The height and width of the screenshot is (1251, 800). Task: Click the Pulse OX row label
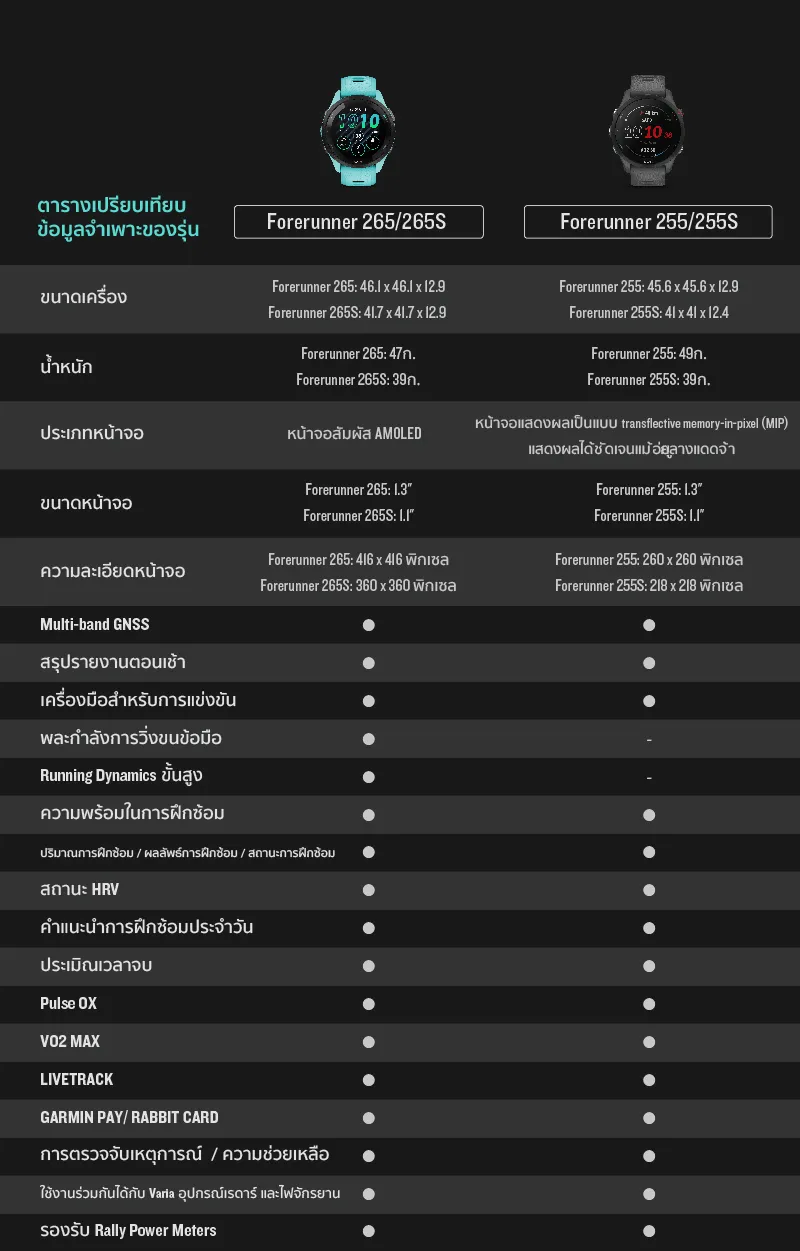click(x=68, y=1004)
